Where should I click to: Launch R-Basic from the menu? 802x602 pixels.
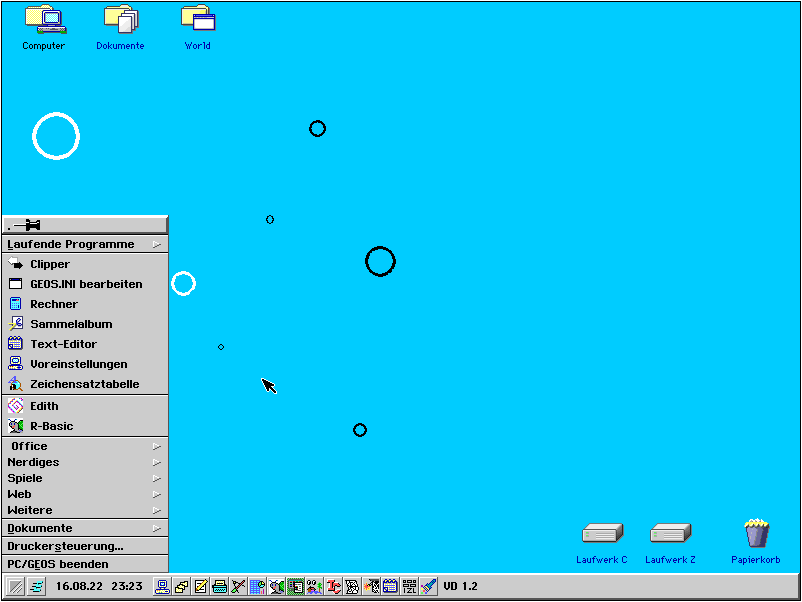pyautogui.click(x=85, y=426)
